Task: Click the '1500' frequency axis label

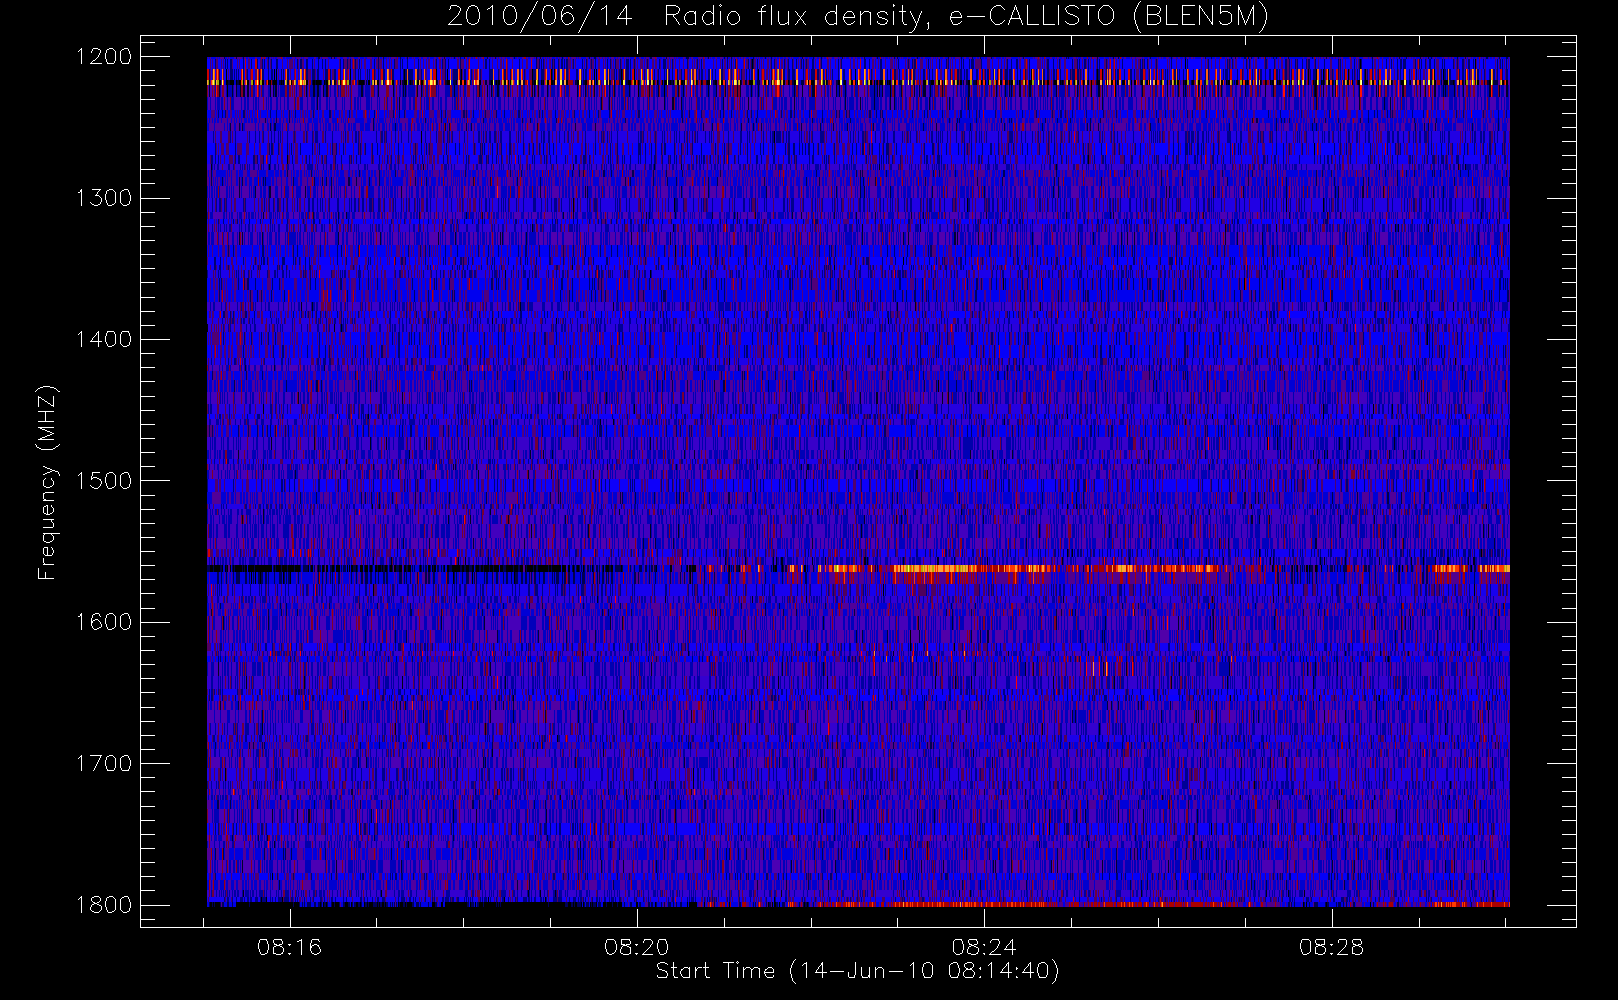Action: (x=104, y=481)
